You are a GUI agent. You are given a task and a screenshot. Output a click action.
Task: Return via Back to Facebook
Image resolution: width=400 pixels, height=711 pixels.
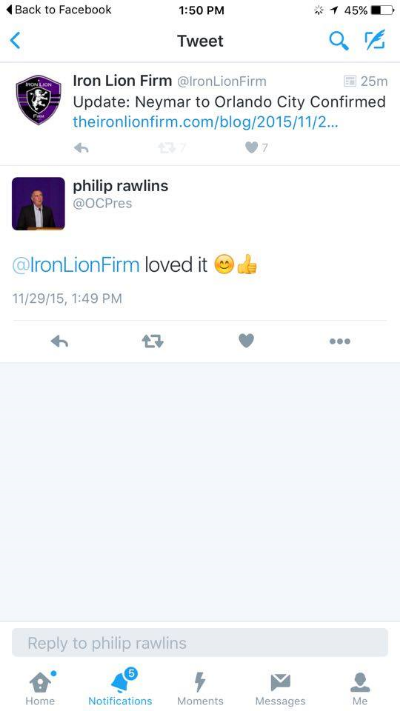58,10
